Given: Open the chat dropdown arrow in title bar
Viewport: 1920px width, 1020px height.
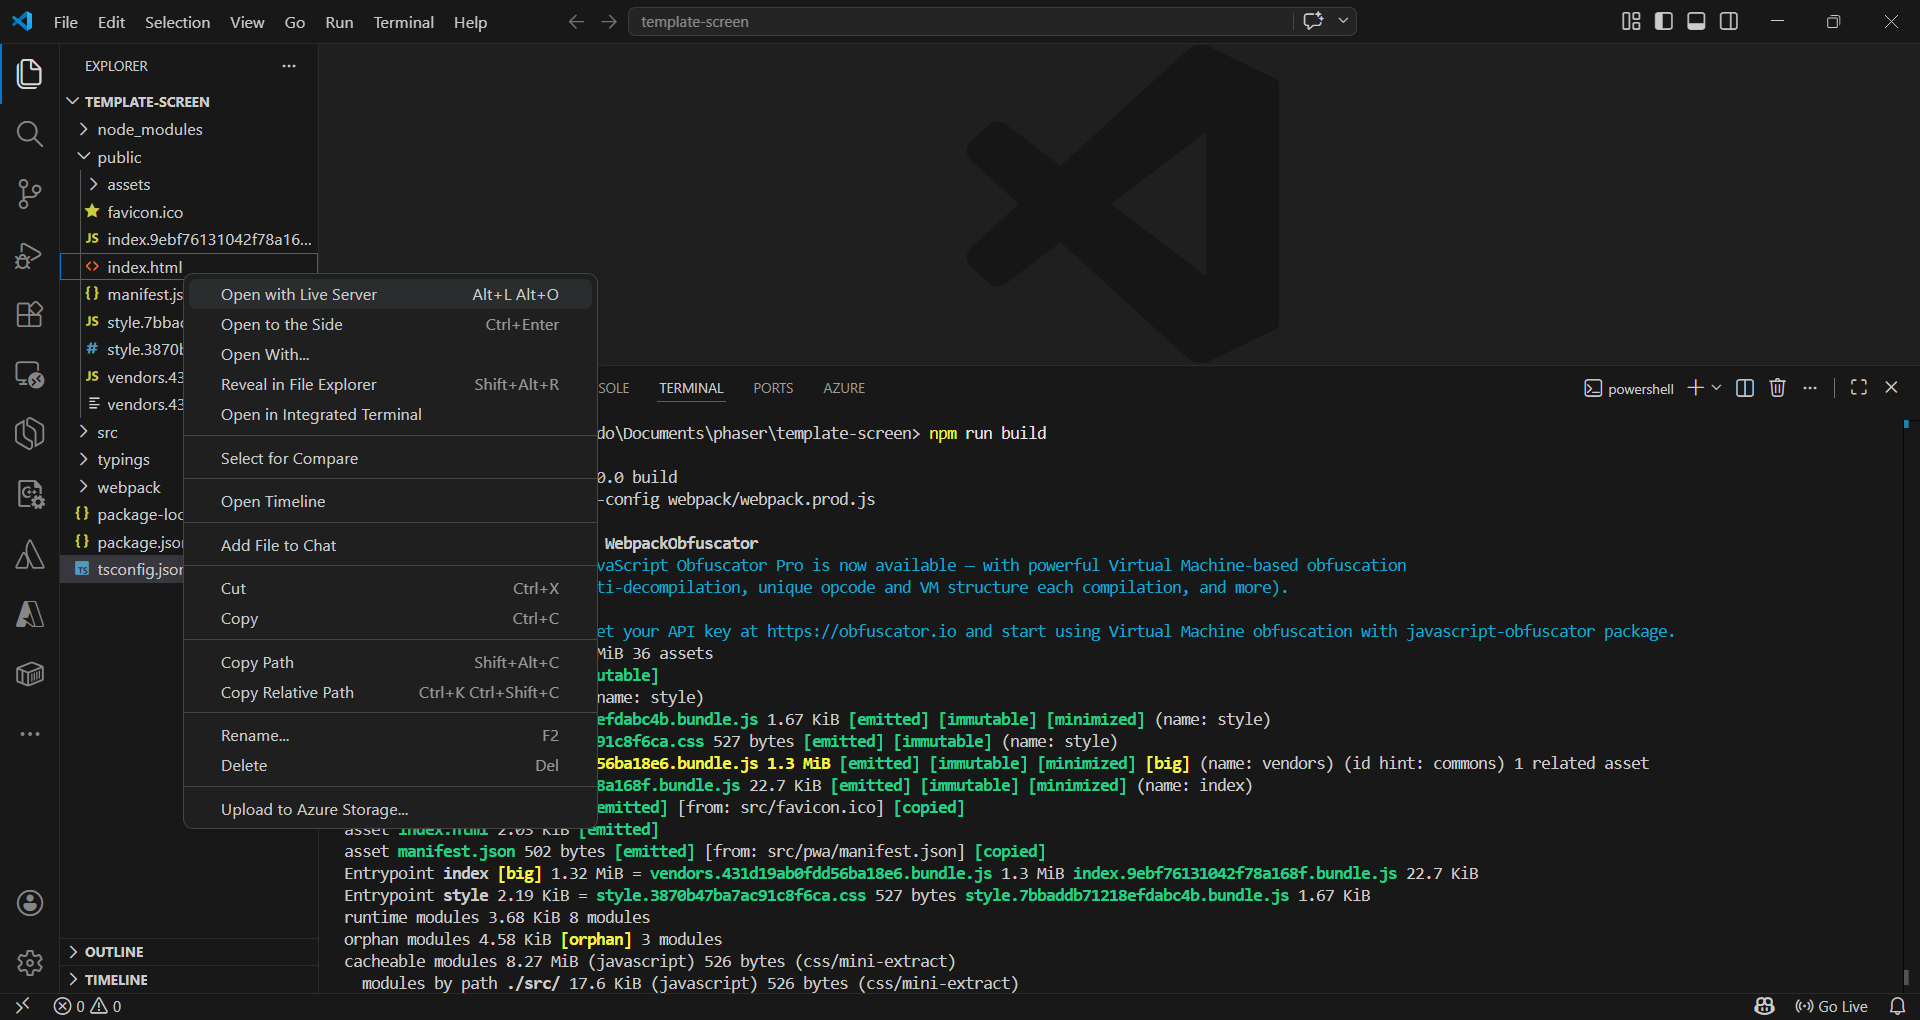Looking at the screenshot, I should tap(1343, 21).
